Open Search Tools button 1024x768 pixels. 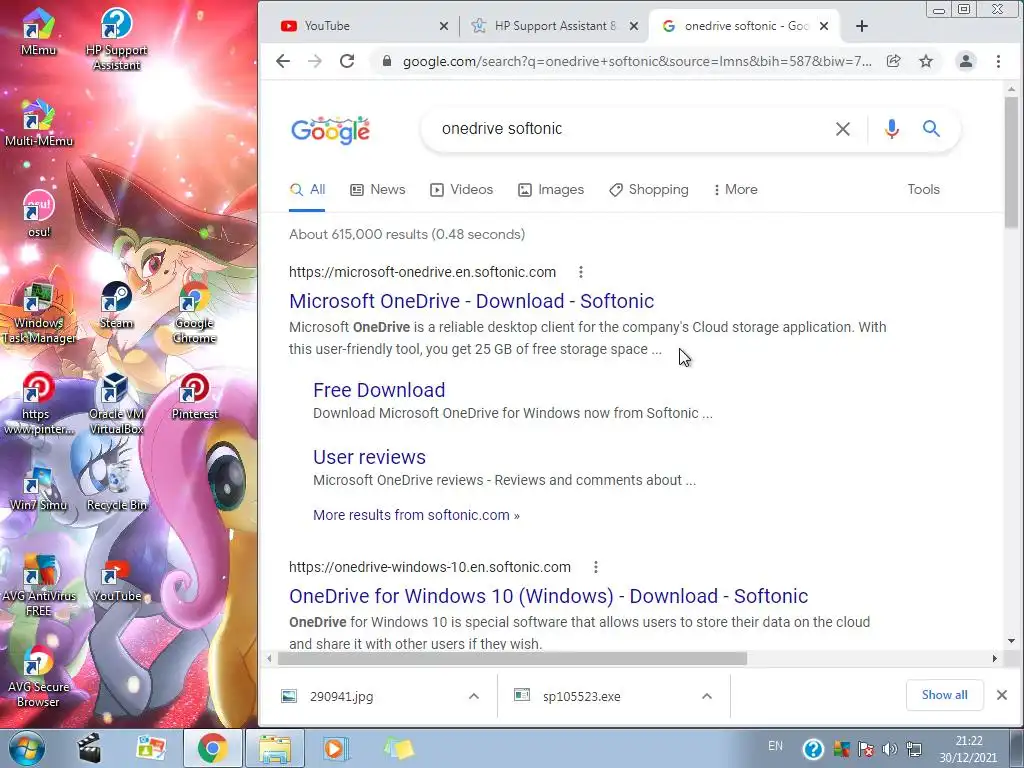(x=923, y=189)
